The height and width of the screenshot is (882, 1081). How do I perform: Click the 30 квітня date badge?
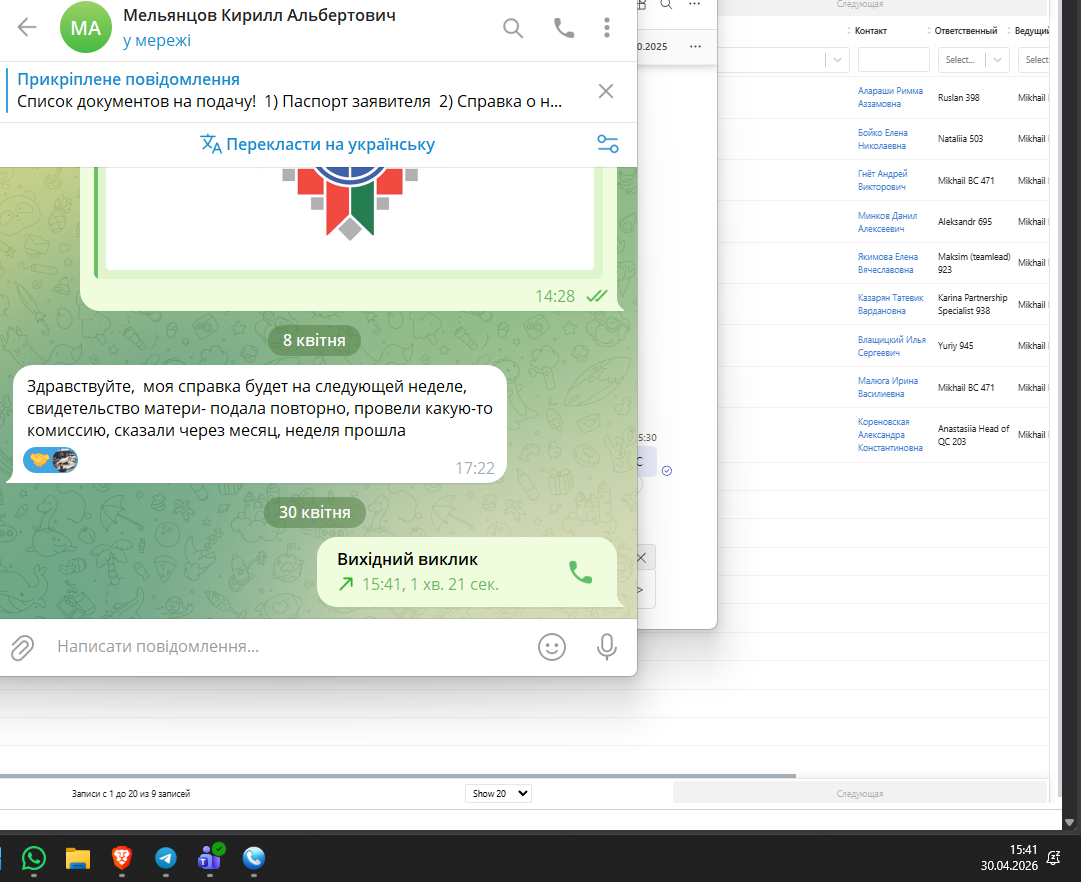tap(314, 512)
